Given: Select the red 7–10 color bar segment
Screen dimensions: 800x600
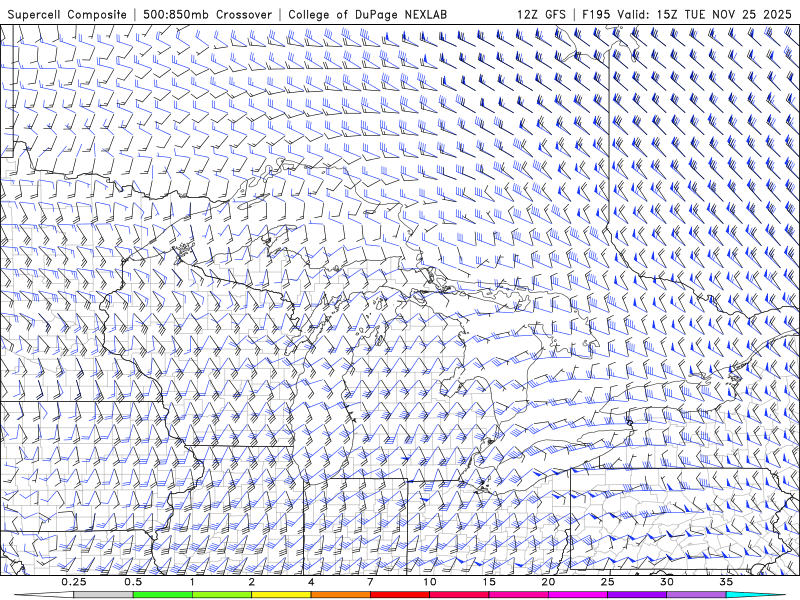Looking at the screenshot, I should (x=399, y=595).
